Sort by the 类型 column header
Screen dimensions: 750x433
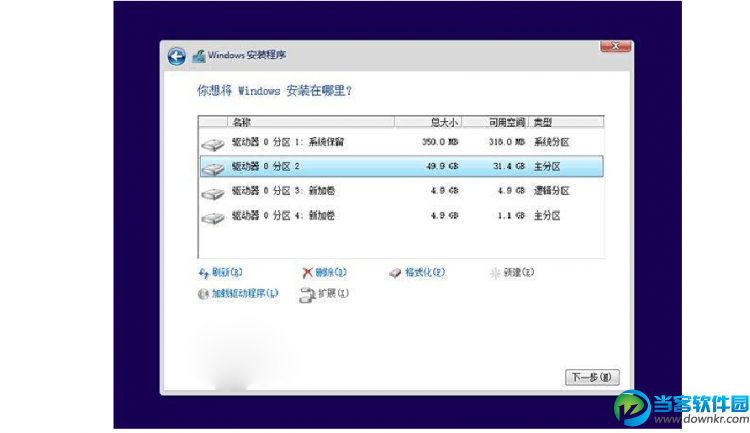pyautogui.click(x=566, y=122)
